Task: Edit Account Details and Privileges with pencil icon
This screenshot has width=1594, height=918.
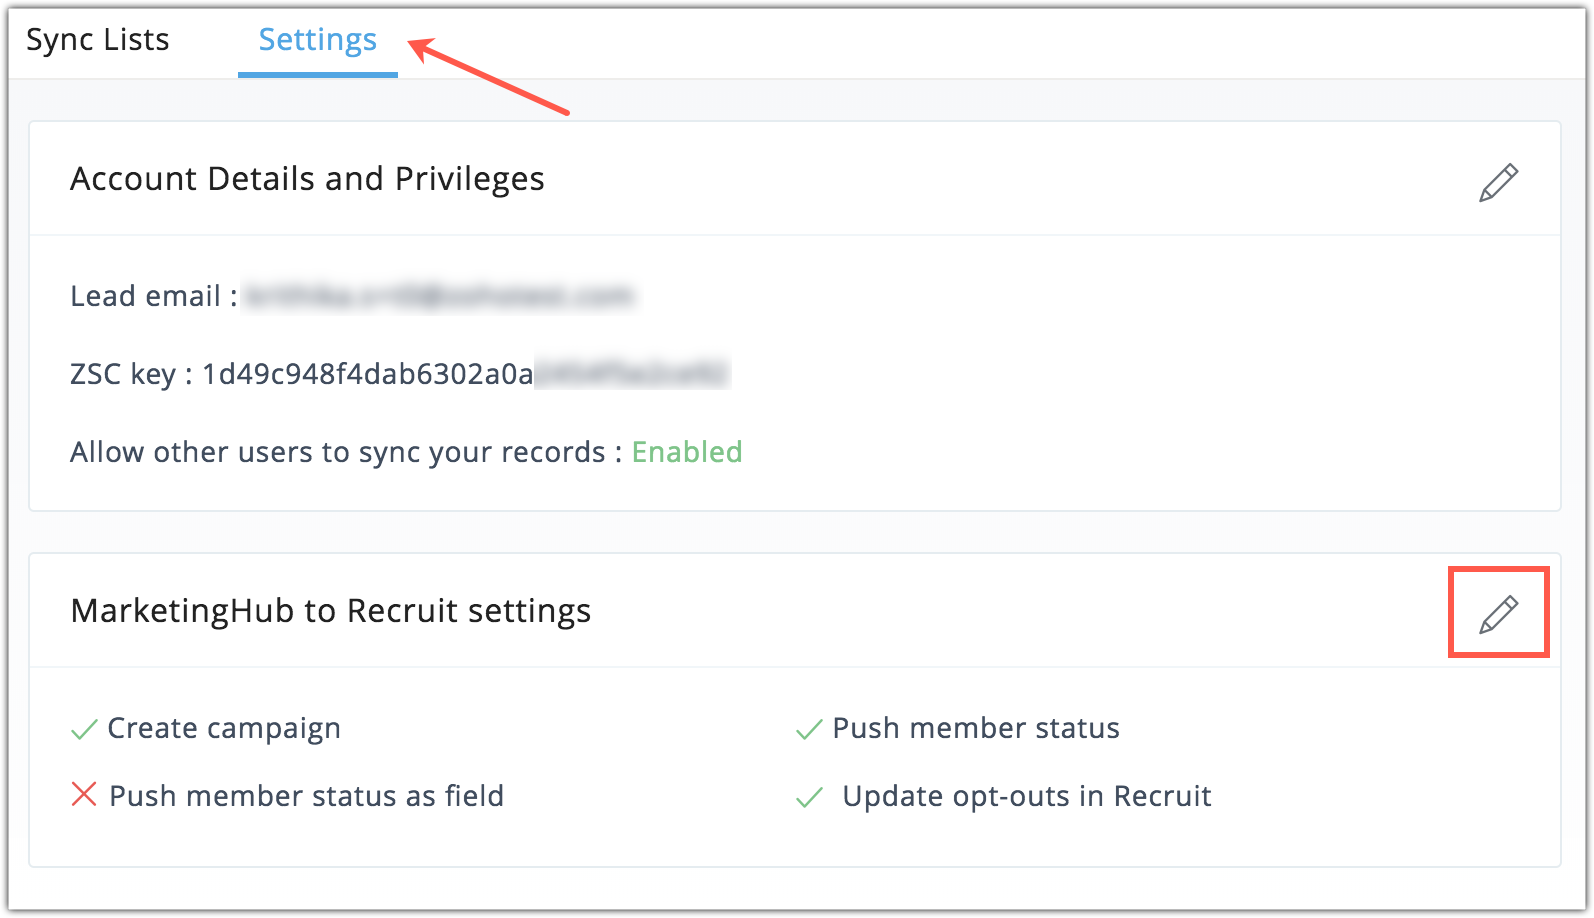Action: 1498,183
